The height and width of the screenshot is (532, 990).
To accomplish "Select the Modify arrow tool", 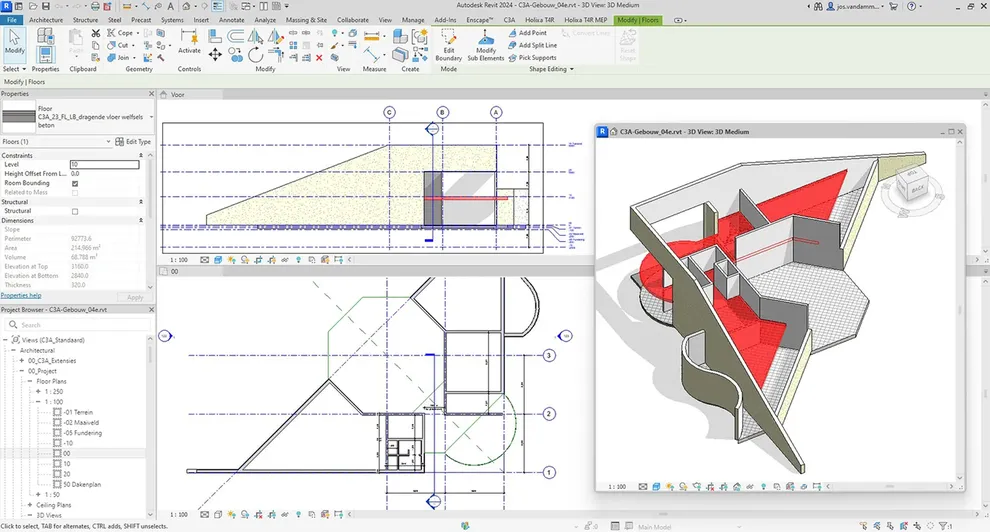I will click(15, 42).
